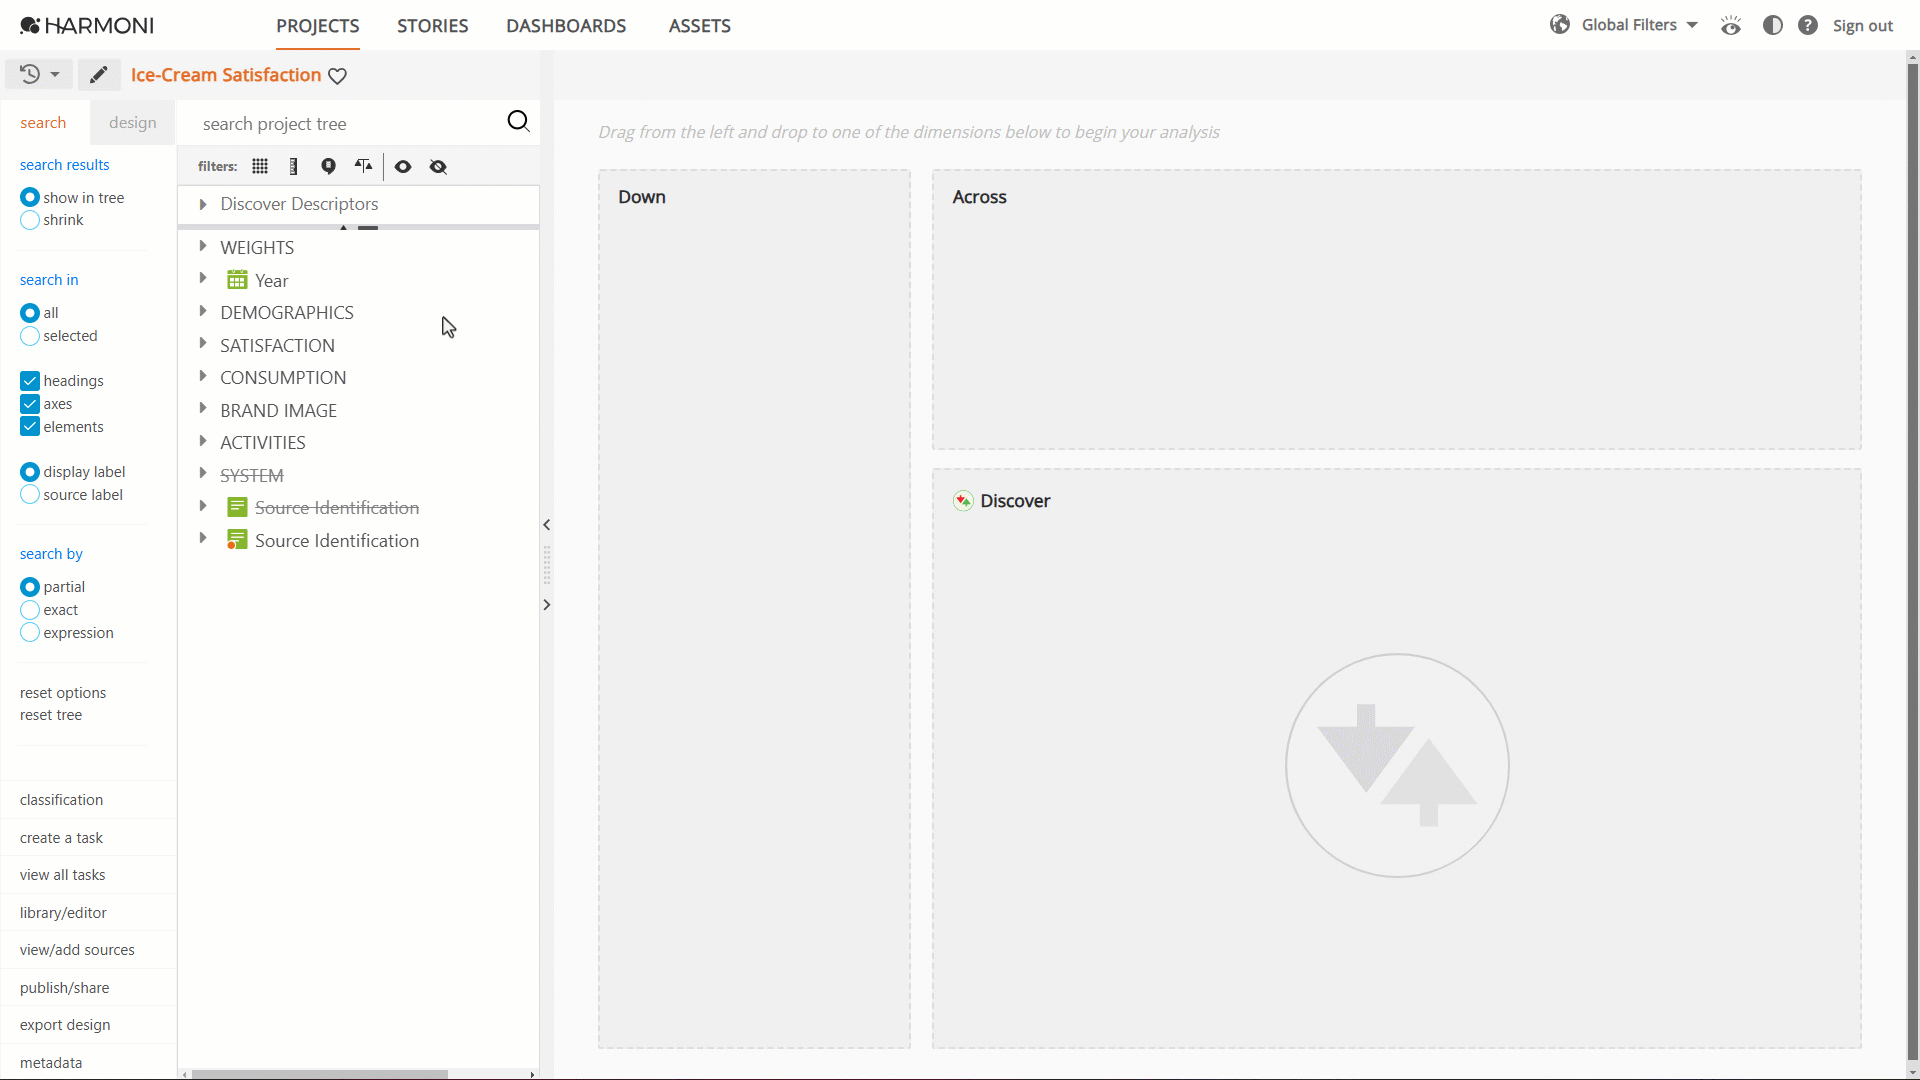Viewport: 1920px width, 1080px height.
Task: Click active Source Identification icon with red dot
Action: click(237, 540)
